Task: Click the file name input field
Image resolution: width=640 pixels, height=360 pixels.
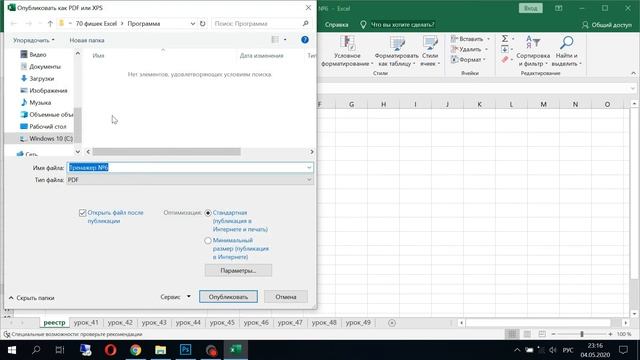Action: tap(190, 167)
